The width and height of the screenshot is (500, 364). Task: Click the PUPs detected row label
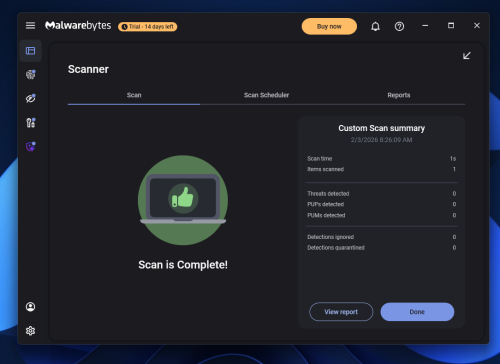tap(325, 204)
